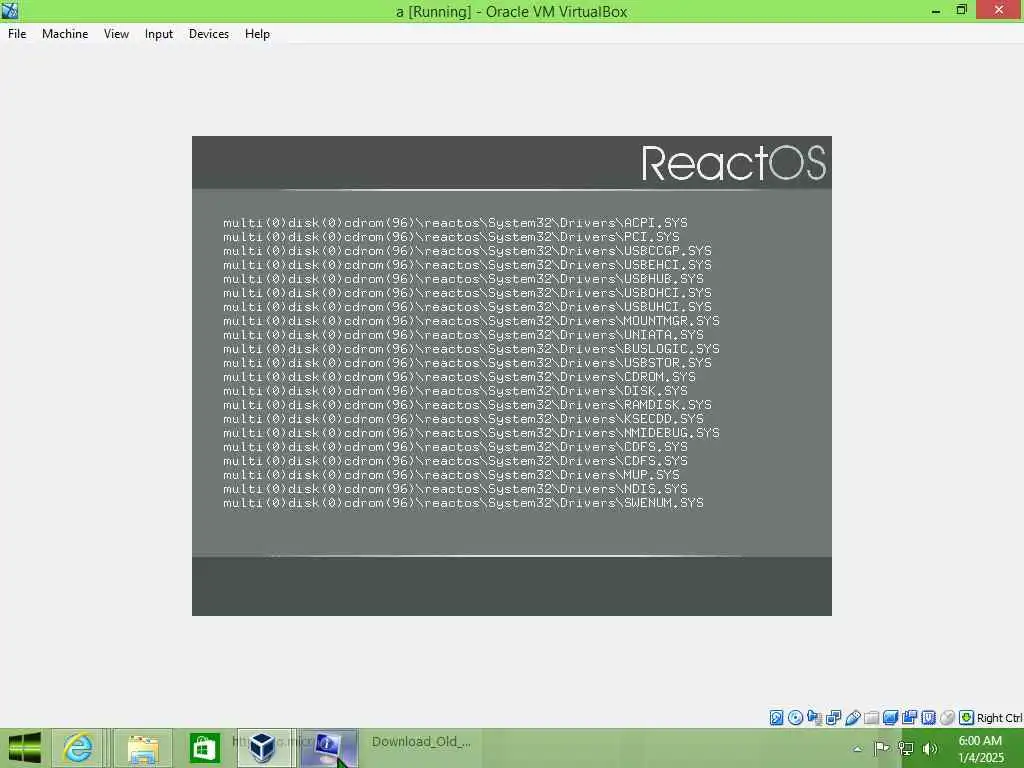The height and width of the screenshot is (768, 1024).
Task: Click the USBOHCI.SYS driver line
Action: tap(467, 293)
